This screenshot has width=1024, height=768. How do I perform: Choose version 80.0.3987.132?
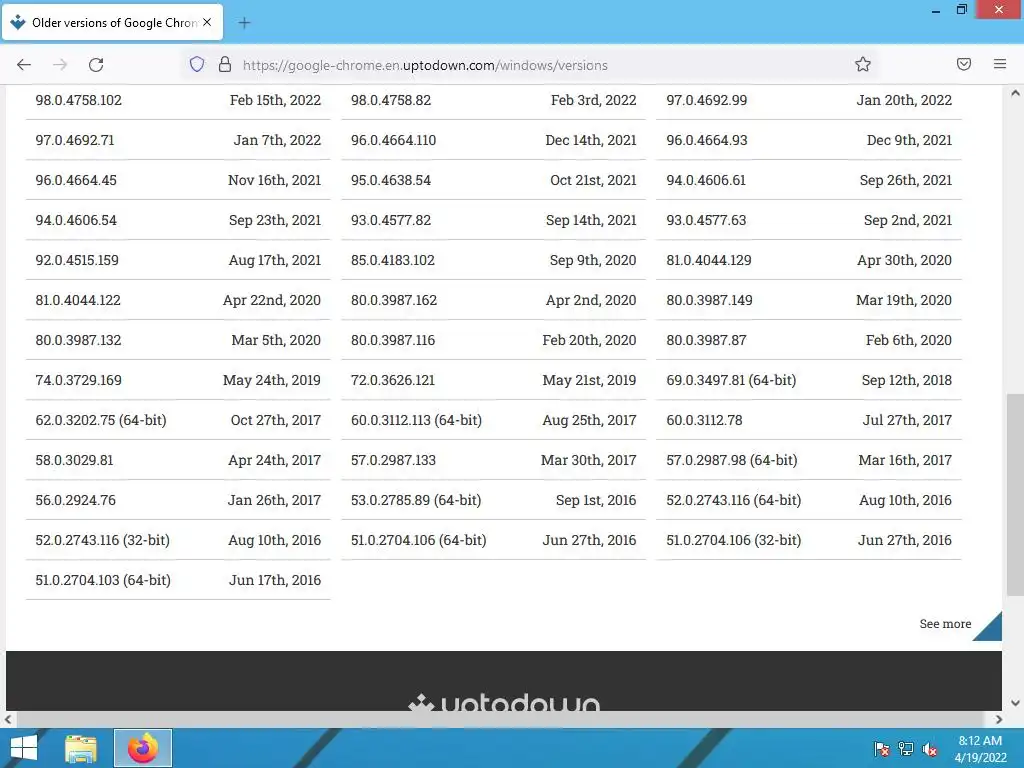pos(178,340)
